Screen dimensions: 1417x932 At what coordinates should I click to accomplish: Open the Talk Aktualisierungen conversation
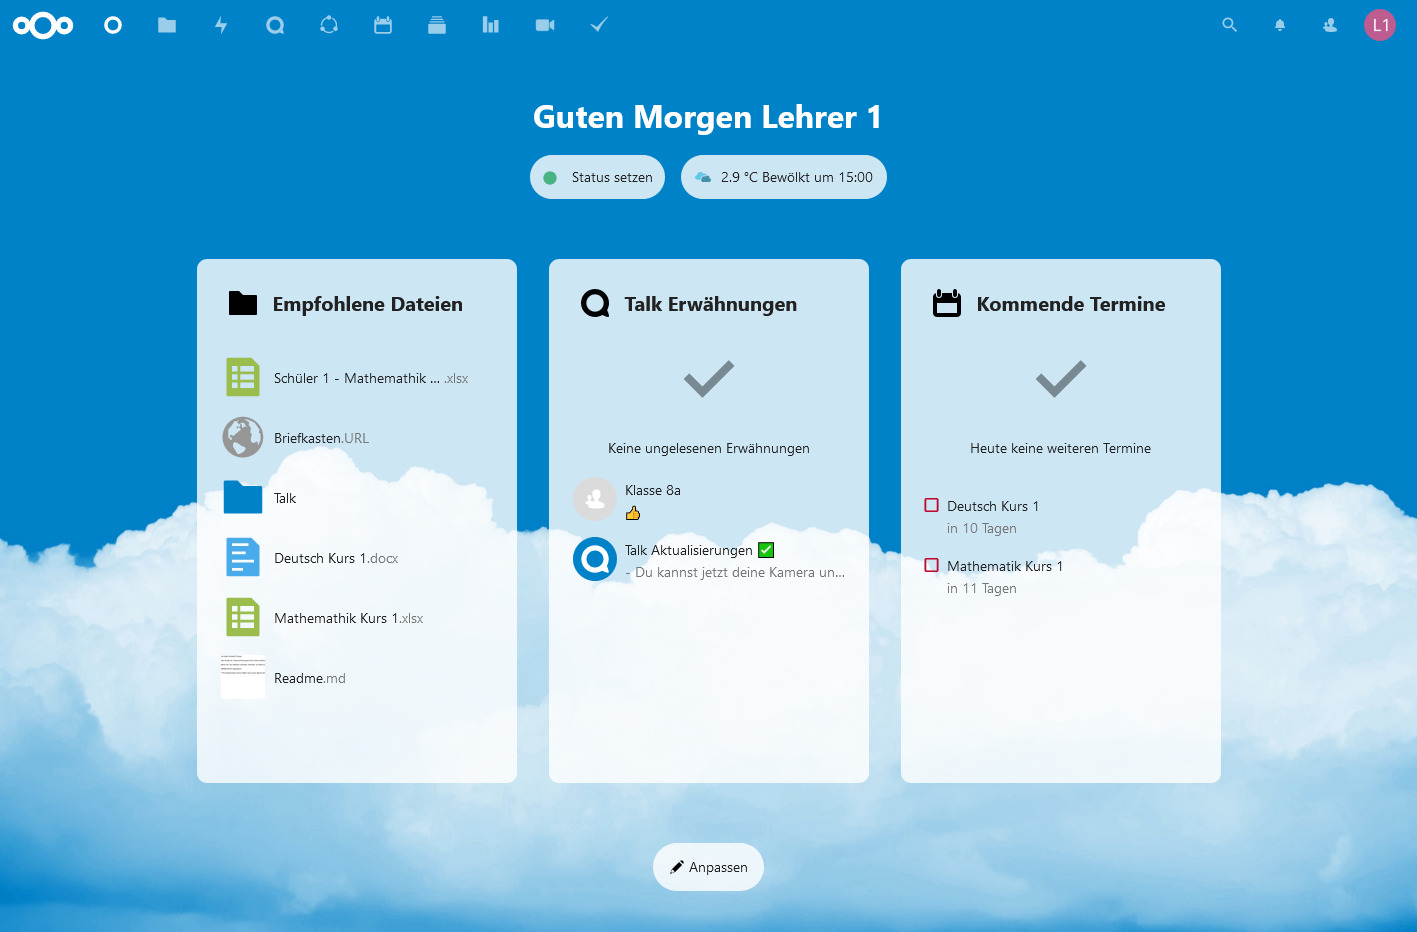(709, 560)
